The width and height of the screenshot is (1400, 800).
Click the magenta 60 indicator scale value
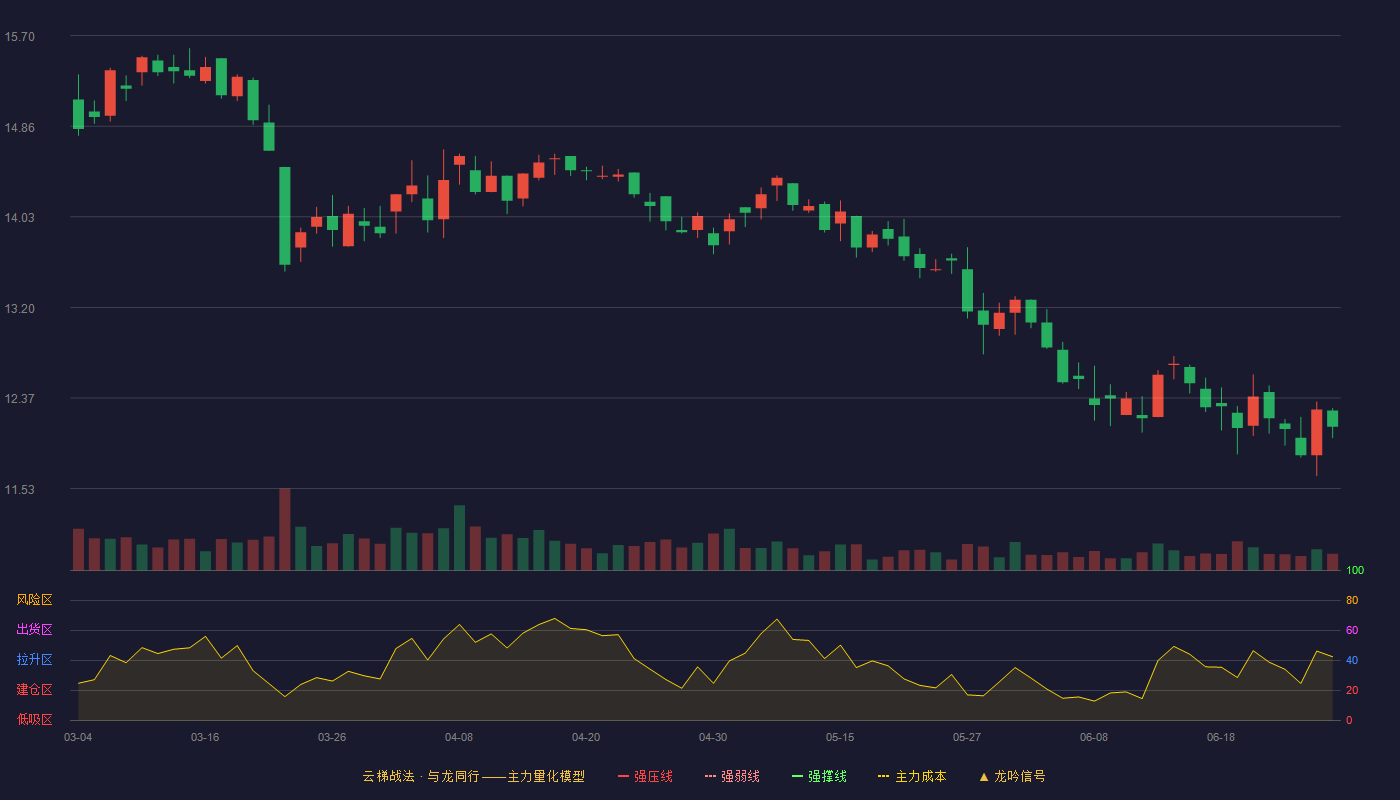(1352, 630)
